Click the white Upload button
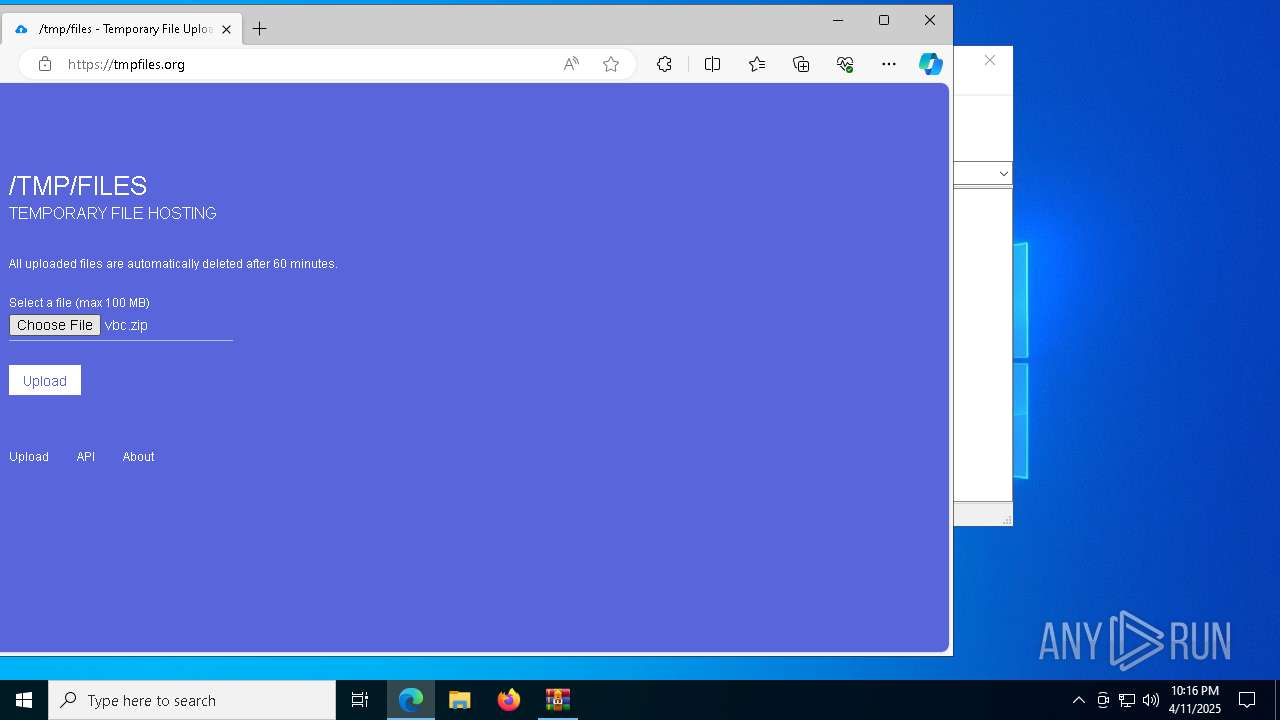 click(x=45, y=380)
